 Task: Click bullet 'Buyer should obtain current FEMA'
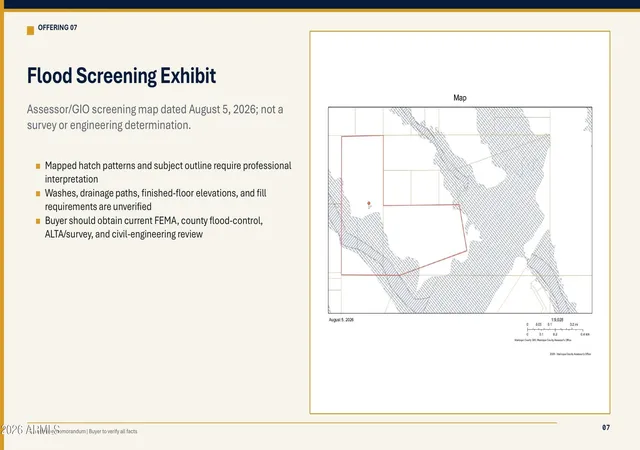(154, 227)
